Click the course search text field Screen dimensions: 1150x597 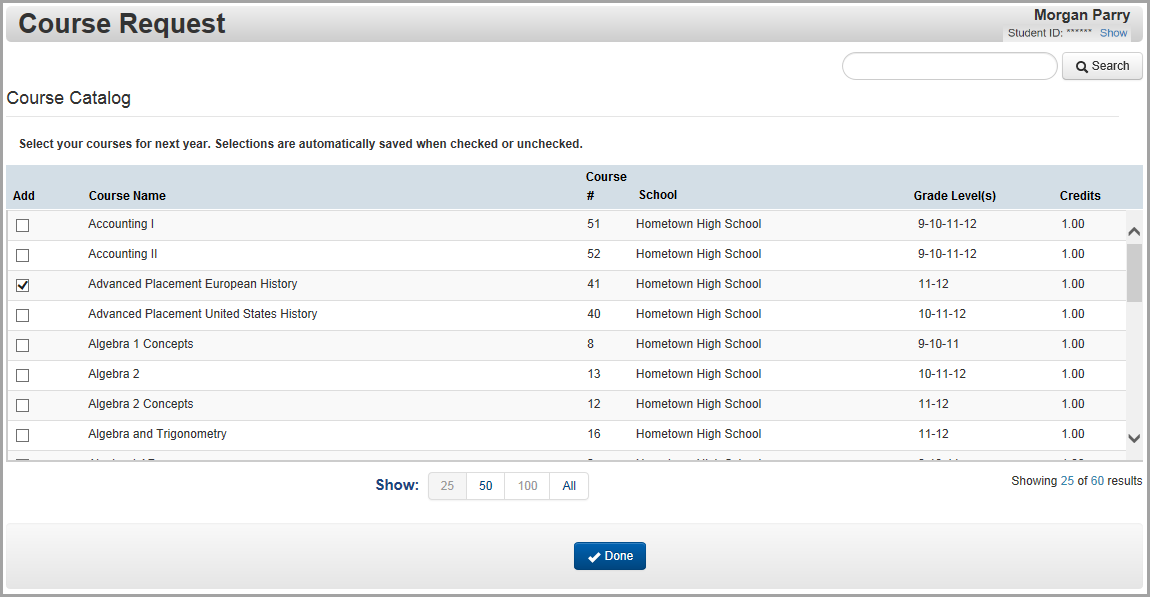pyautogui.click(x=949, y=66)
